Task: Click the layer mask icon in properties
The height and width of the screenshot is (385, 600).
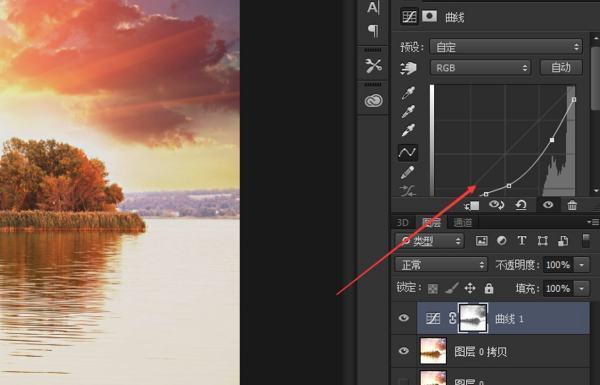Action: [429, 16]
